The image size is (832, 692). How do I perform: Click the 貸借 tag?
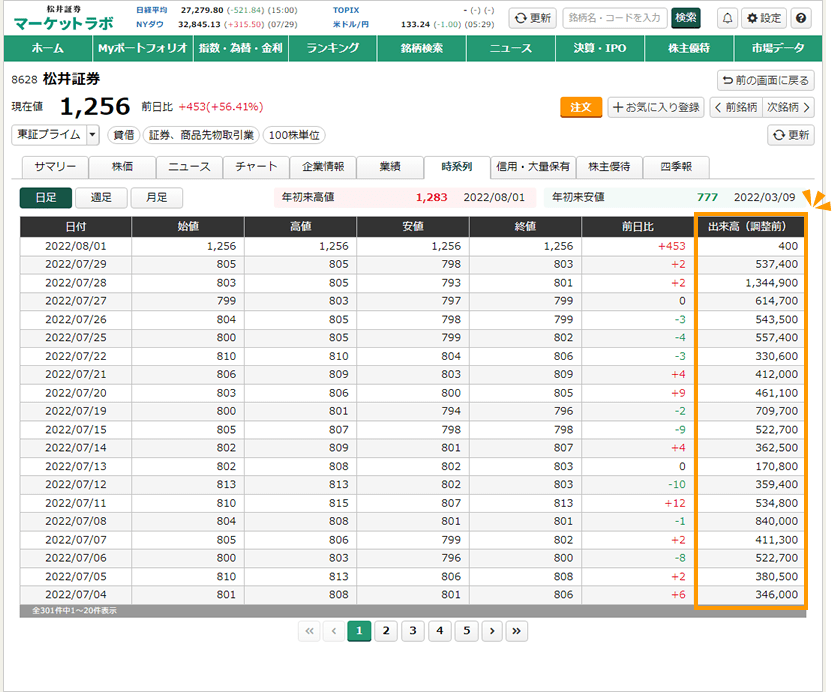click(x=124, y=135)
